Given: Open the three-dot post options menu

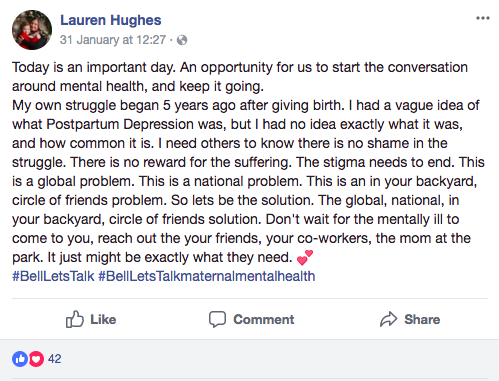Looking at the screenshot, I should (x=483, y=18).
